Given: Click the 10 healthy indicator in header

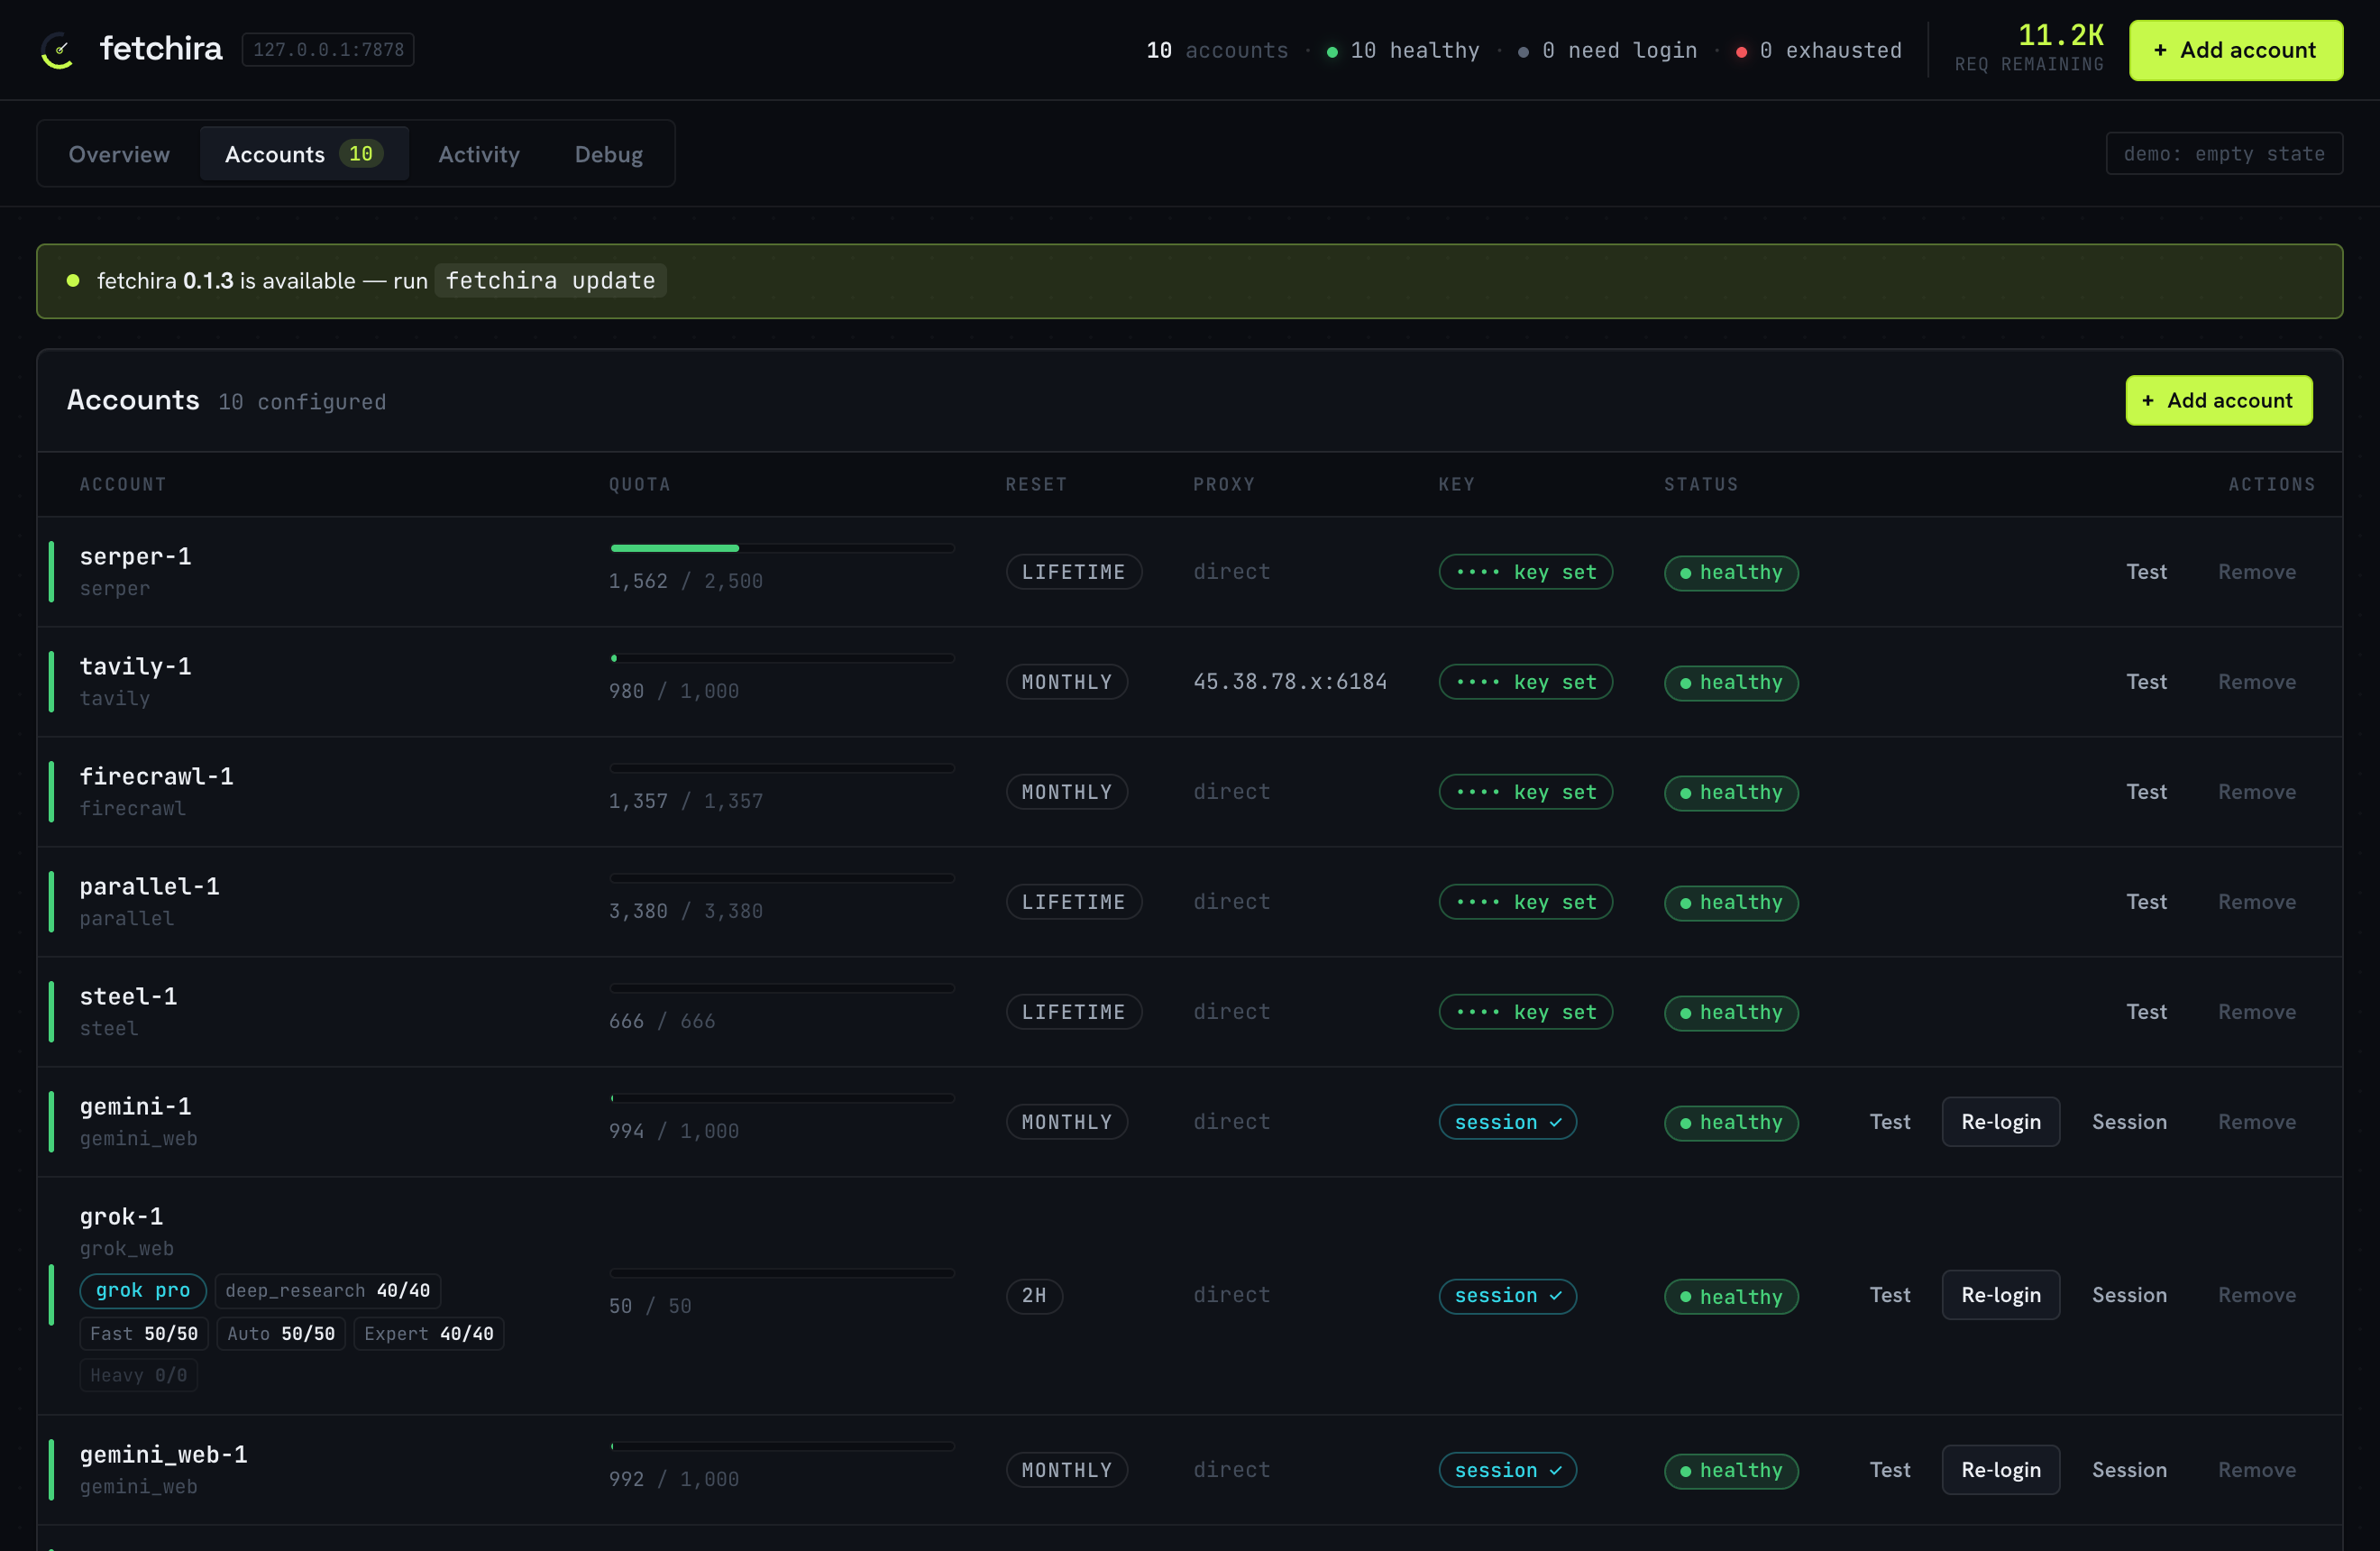Looking at the screenshot, I should (1403, 50).
